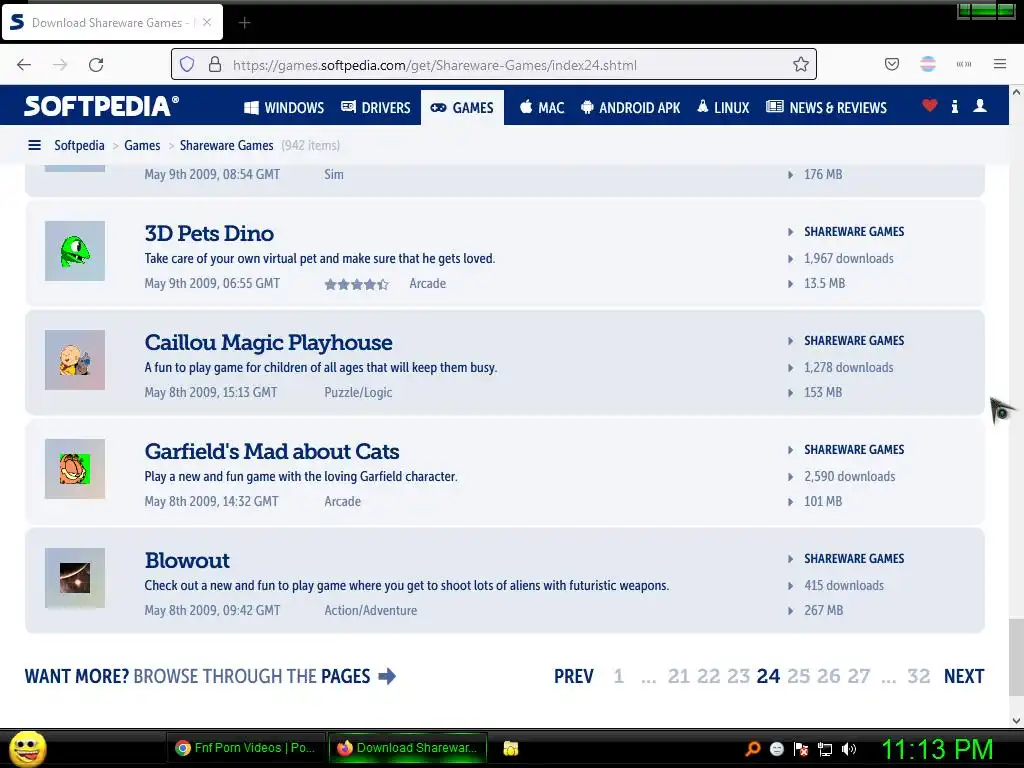Viewport: 1024px width, 768px height.
Task: Open the Windows section
Action: 284,108
